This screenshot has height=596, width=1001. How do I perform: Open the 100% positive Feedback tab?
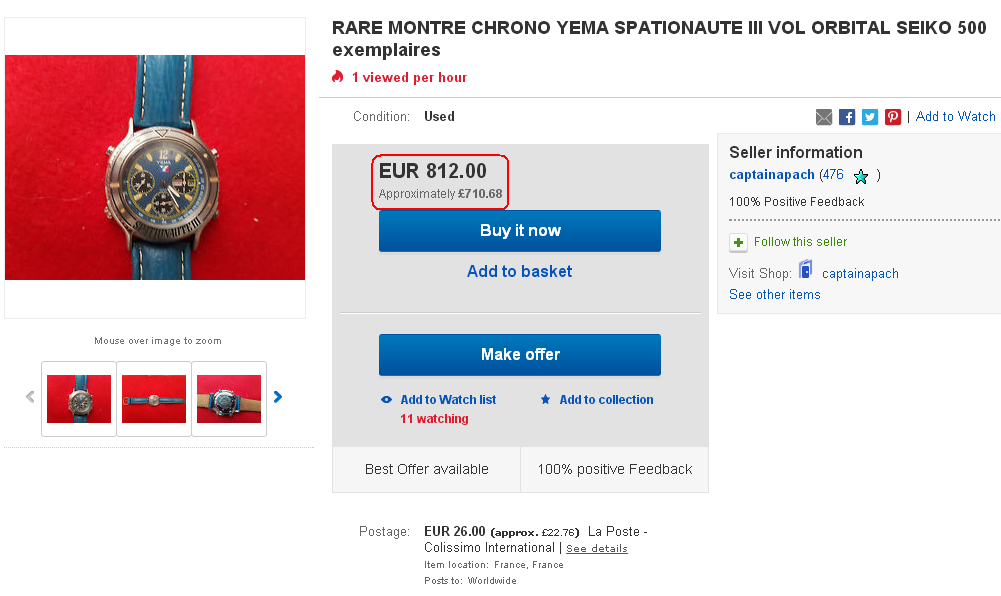click(614, 469)
